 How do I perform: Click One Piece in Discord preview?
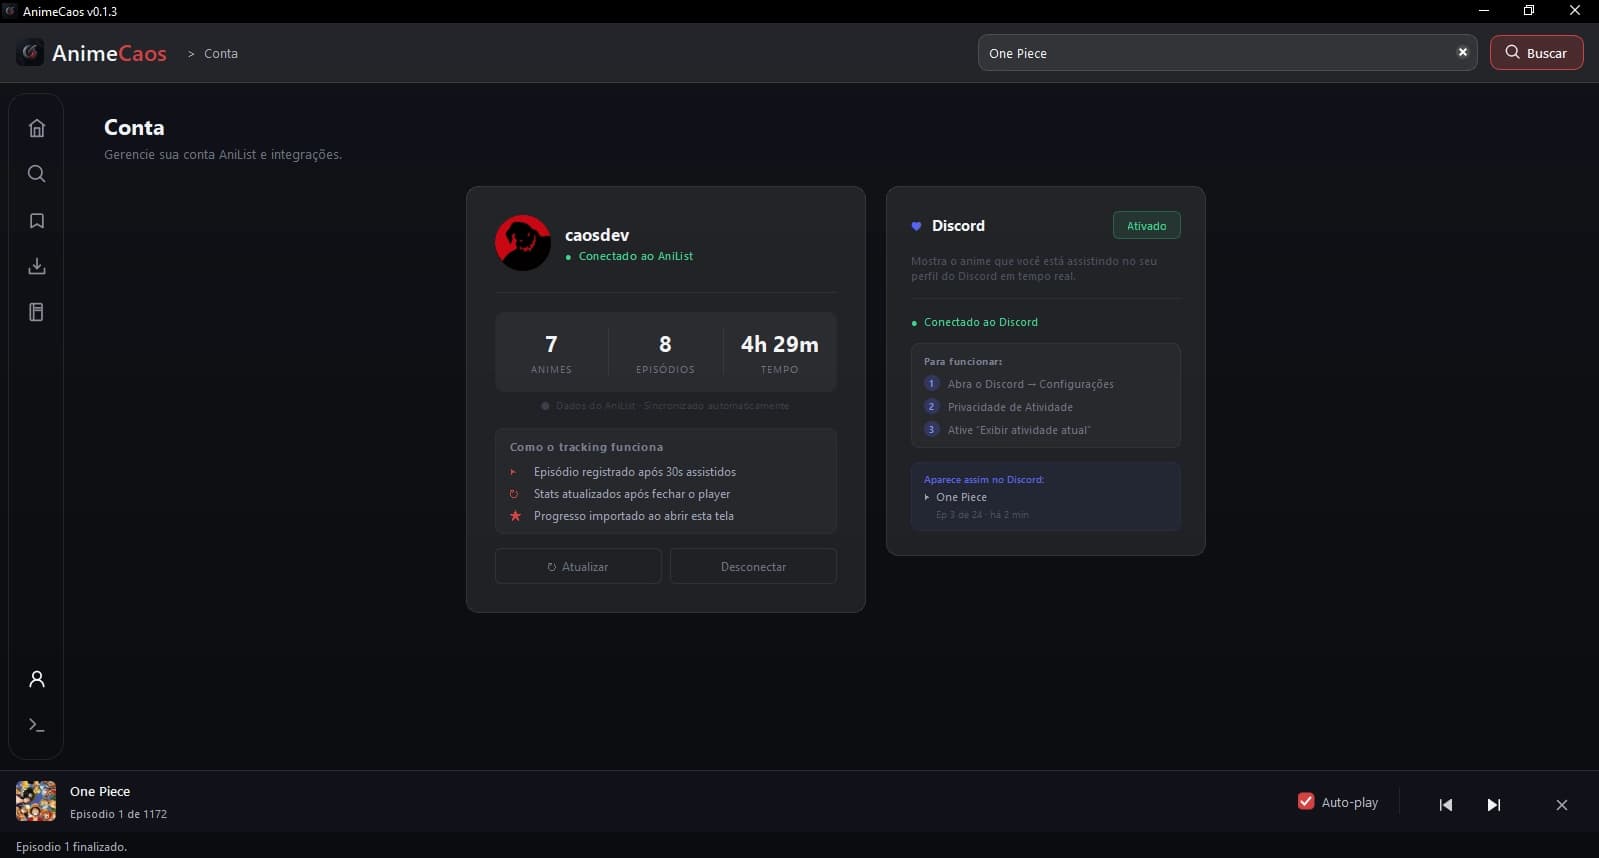[961, 497]
